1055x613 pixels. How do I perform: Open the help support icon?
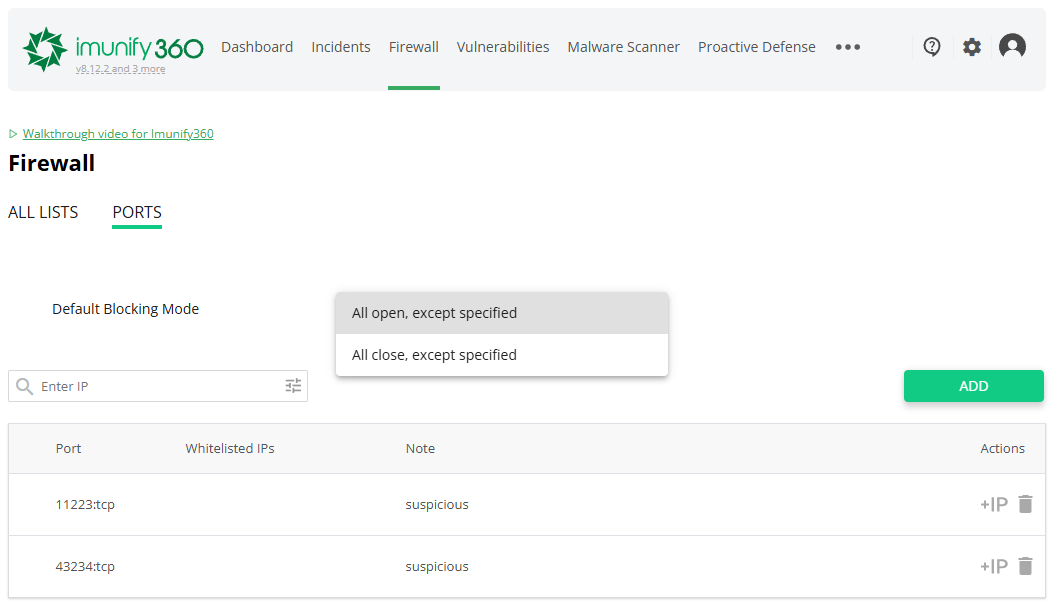coord(932,47)
